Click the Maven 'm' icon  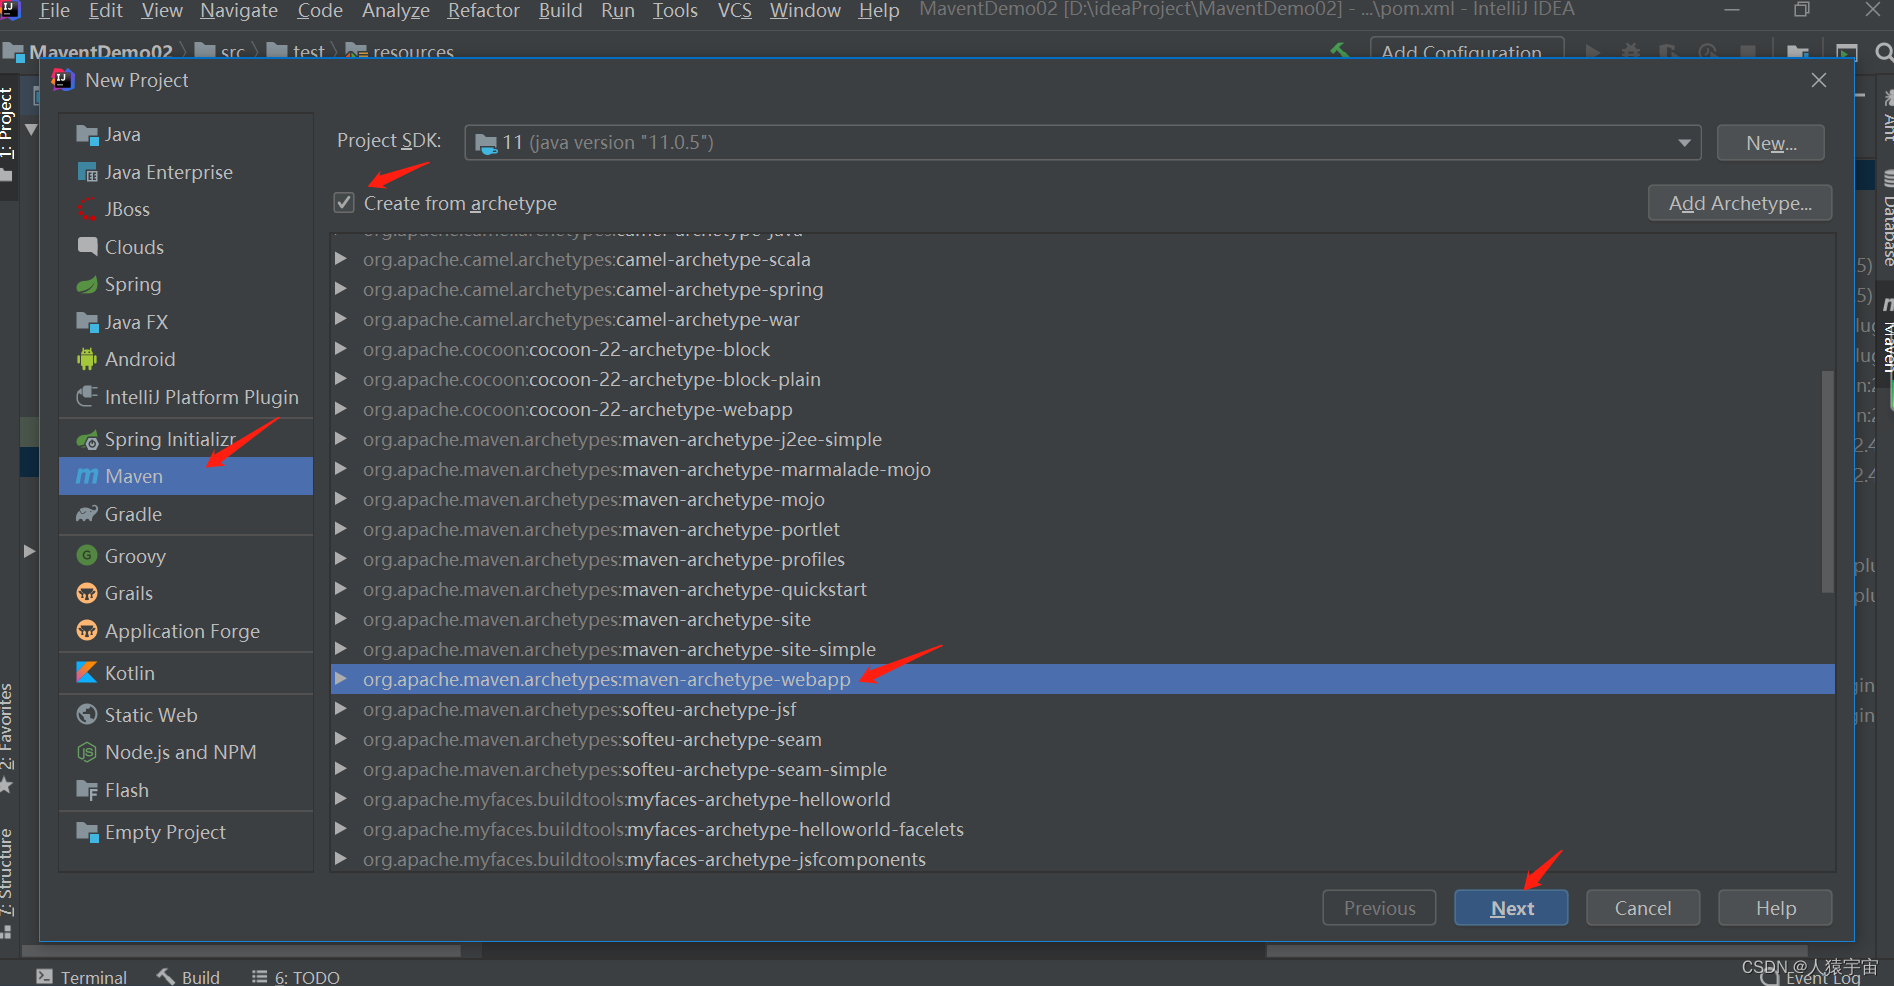tap(87, 477)
